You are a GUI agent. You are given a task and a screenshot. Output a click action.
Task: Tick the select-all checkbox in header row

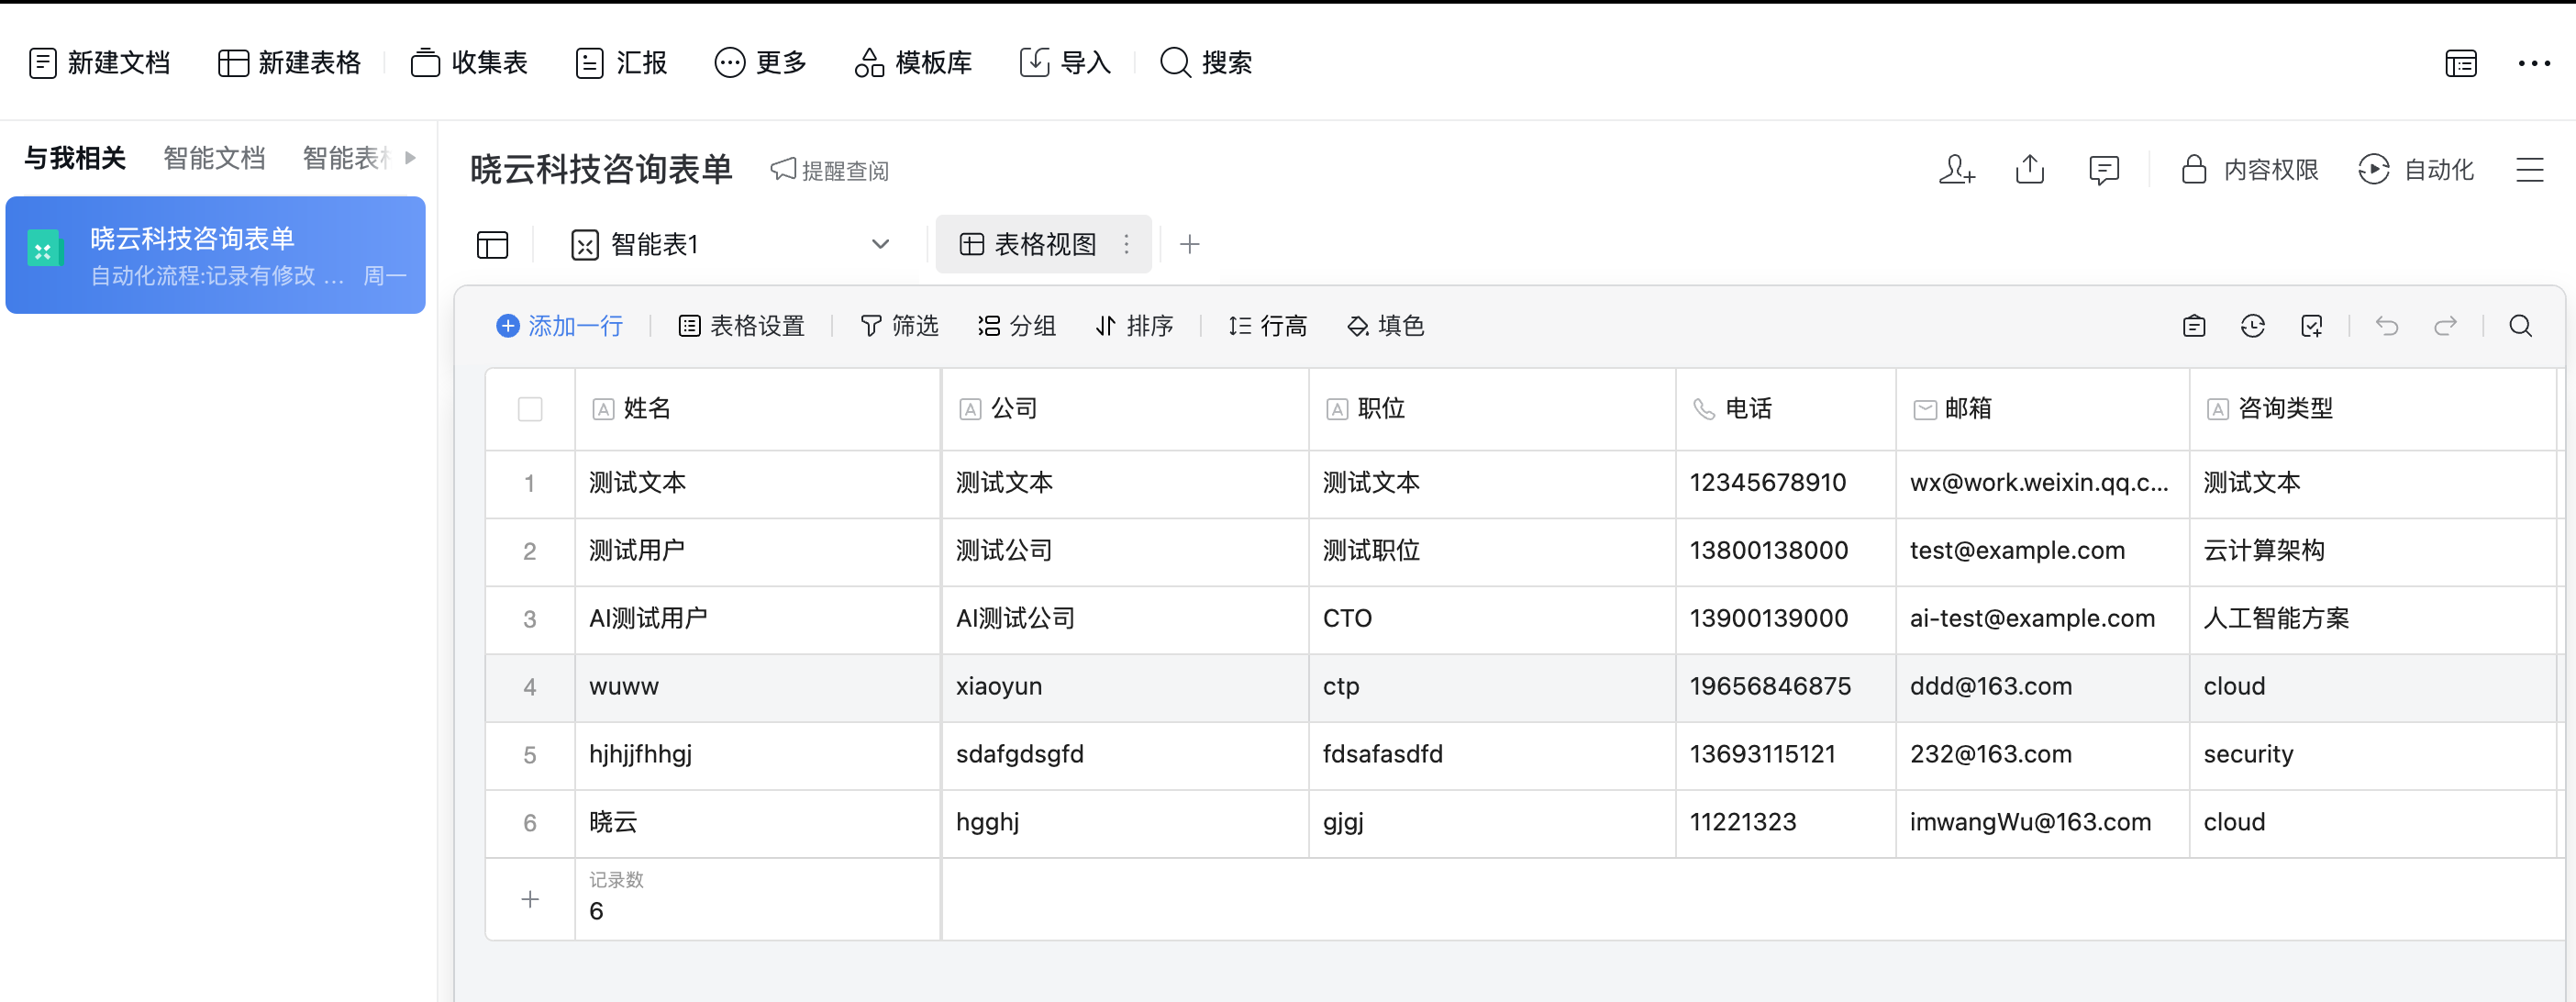click(x=530, y=409)
